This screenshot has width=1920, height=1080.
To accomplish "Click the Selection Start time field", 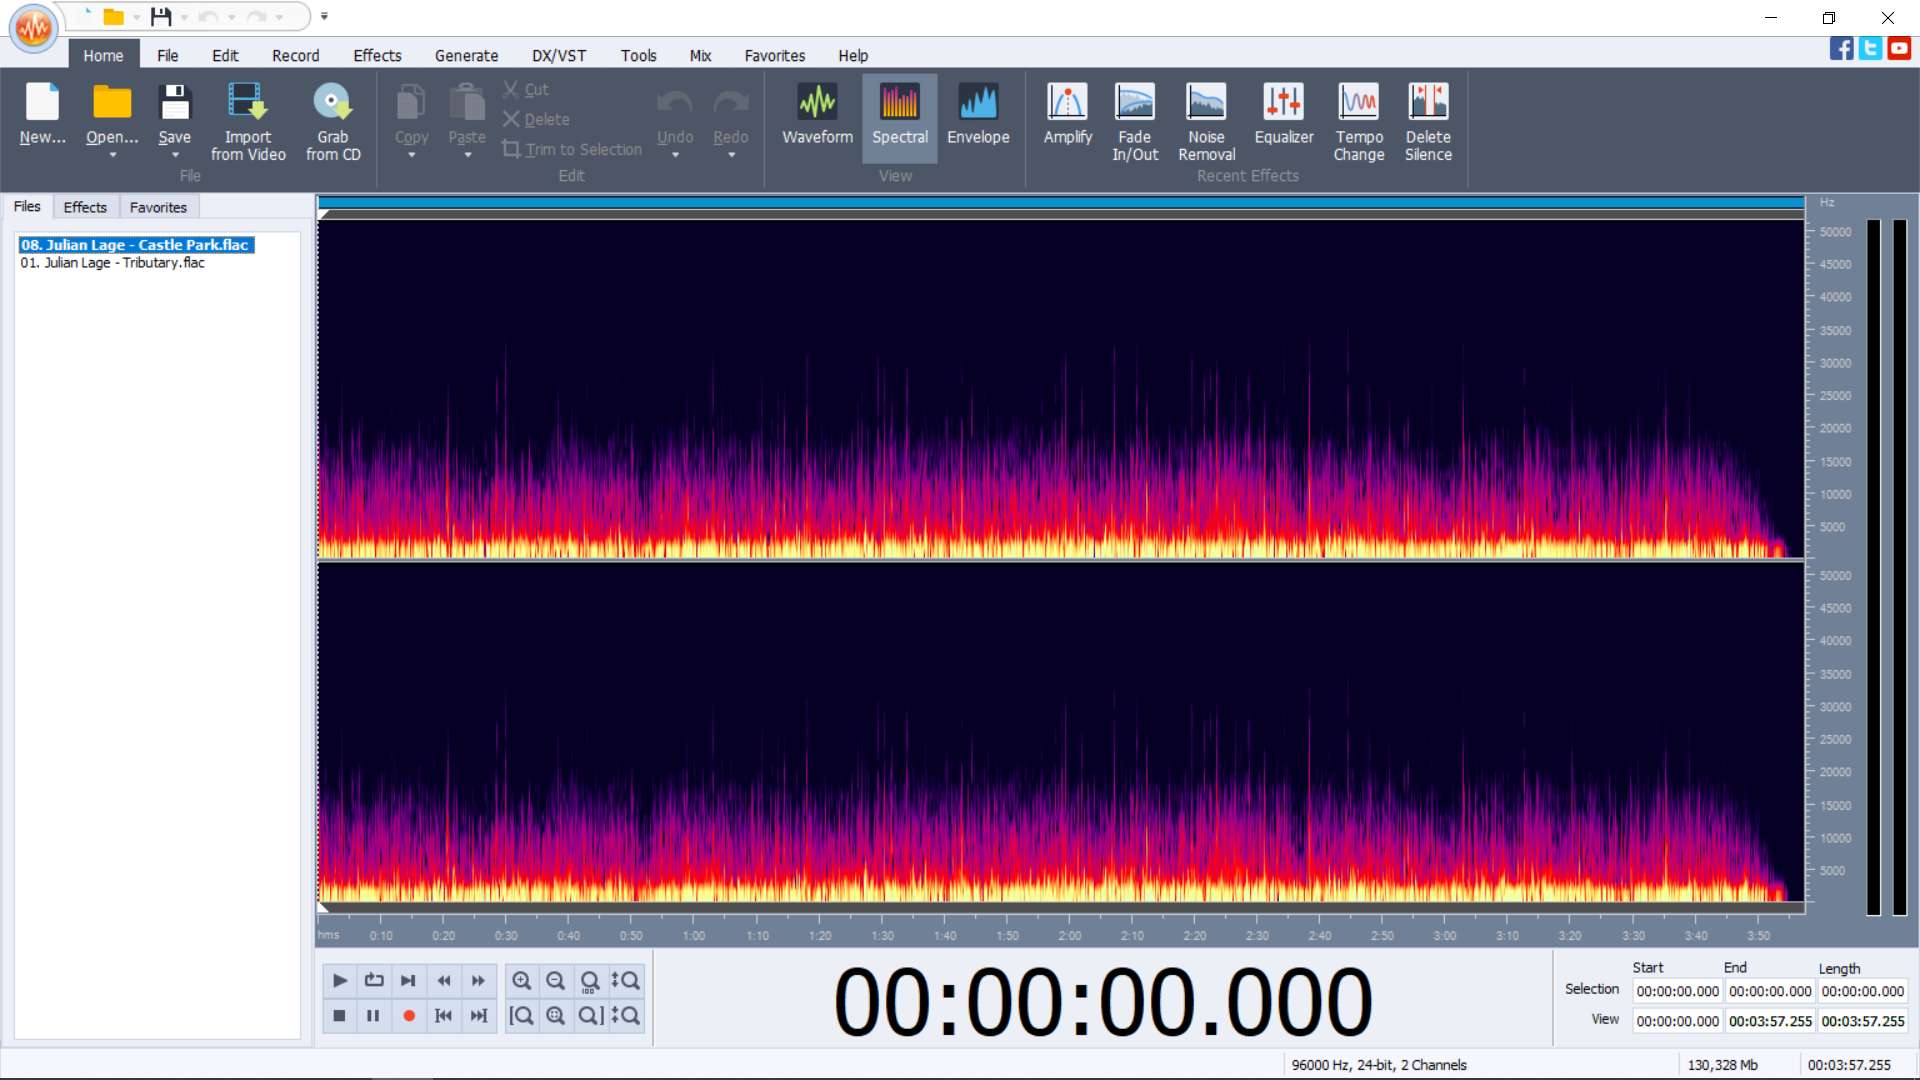I will pos(1677,991).
